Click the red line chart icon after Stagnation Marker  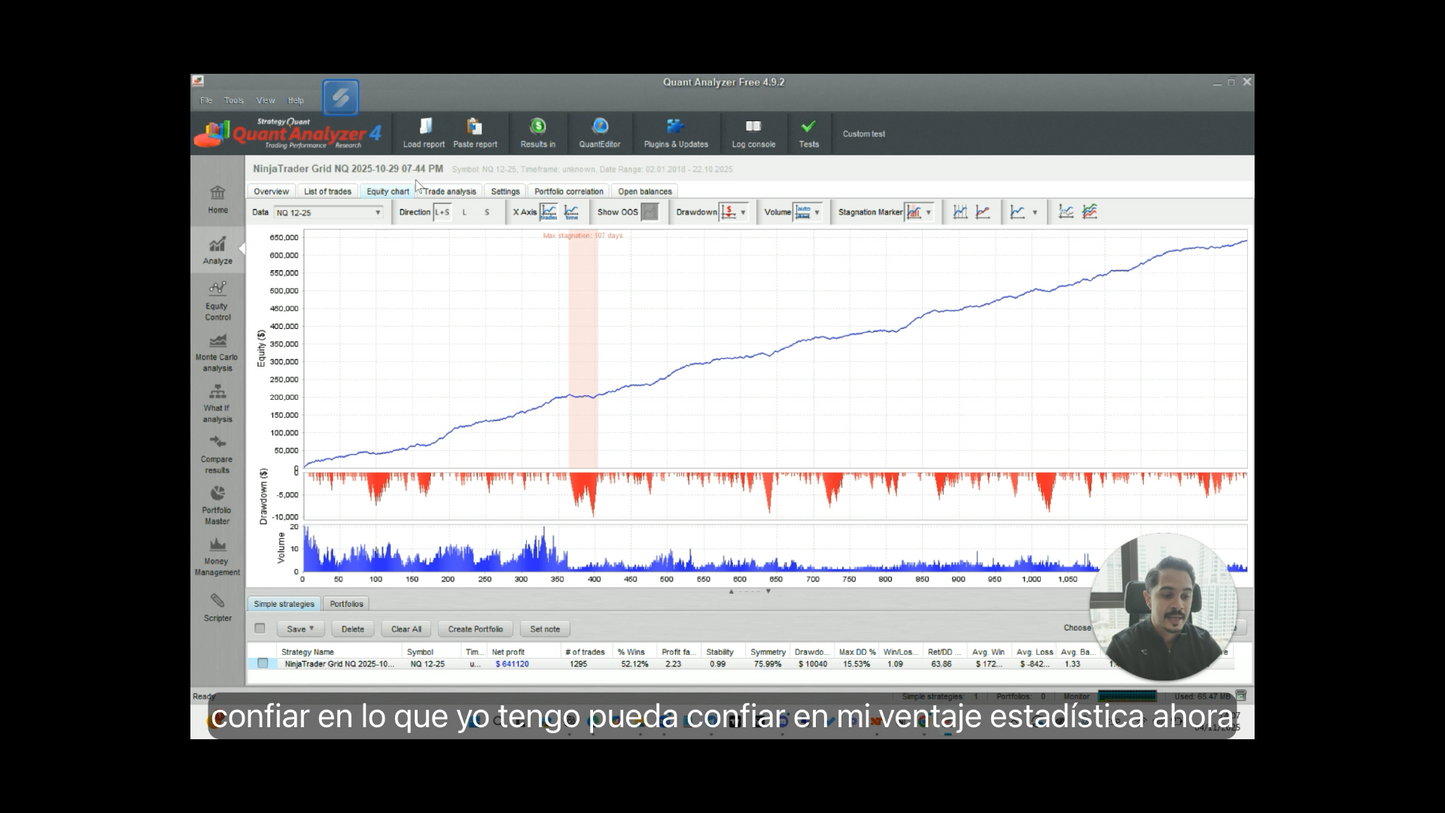coord(983,212)
